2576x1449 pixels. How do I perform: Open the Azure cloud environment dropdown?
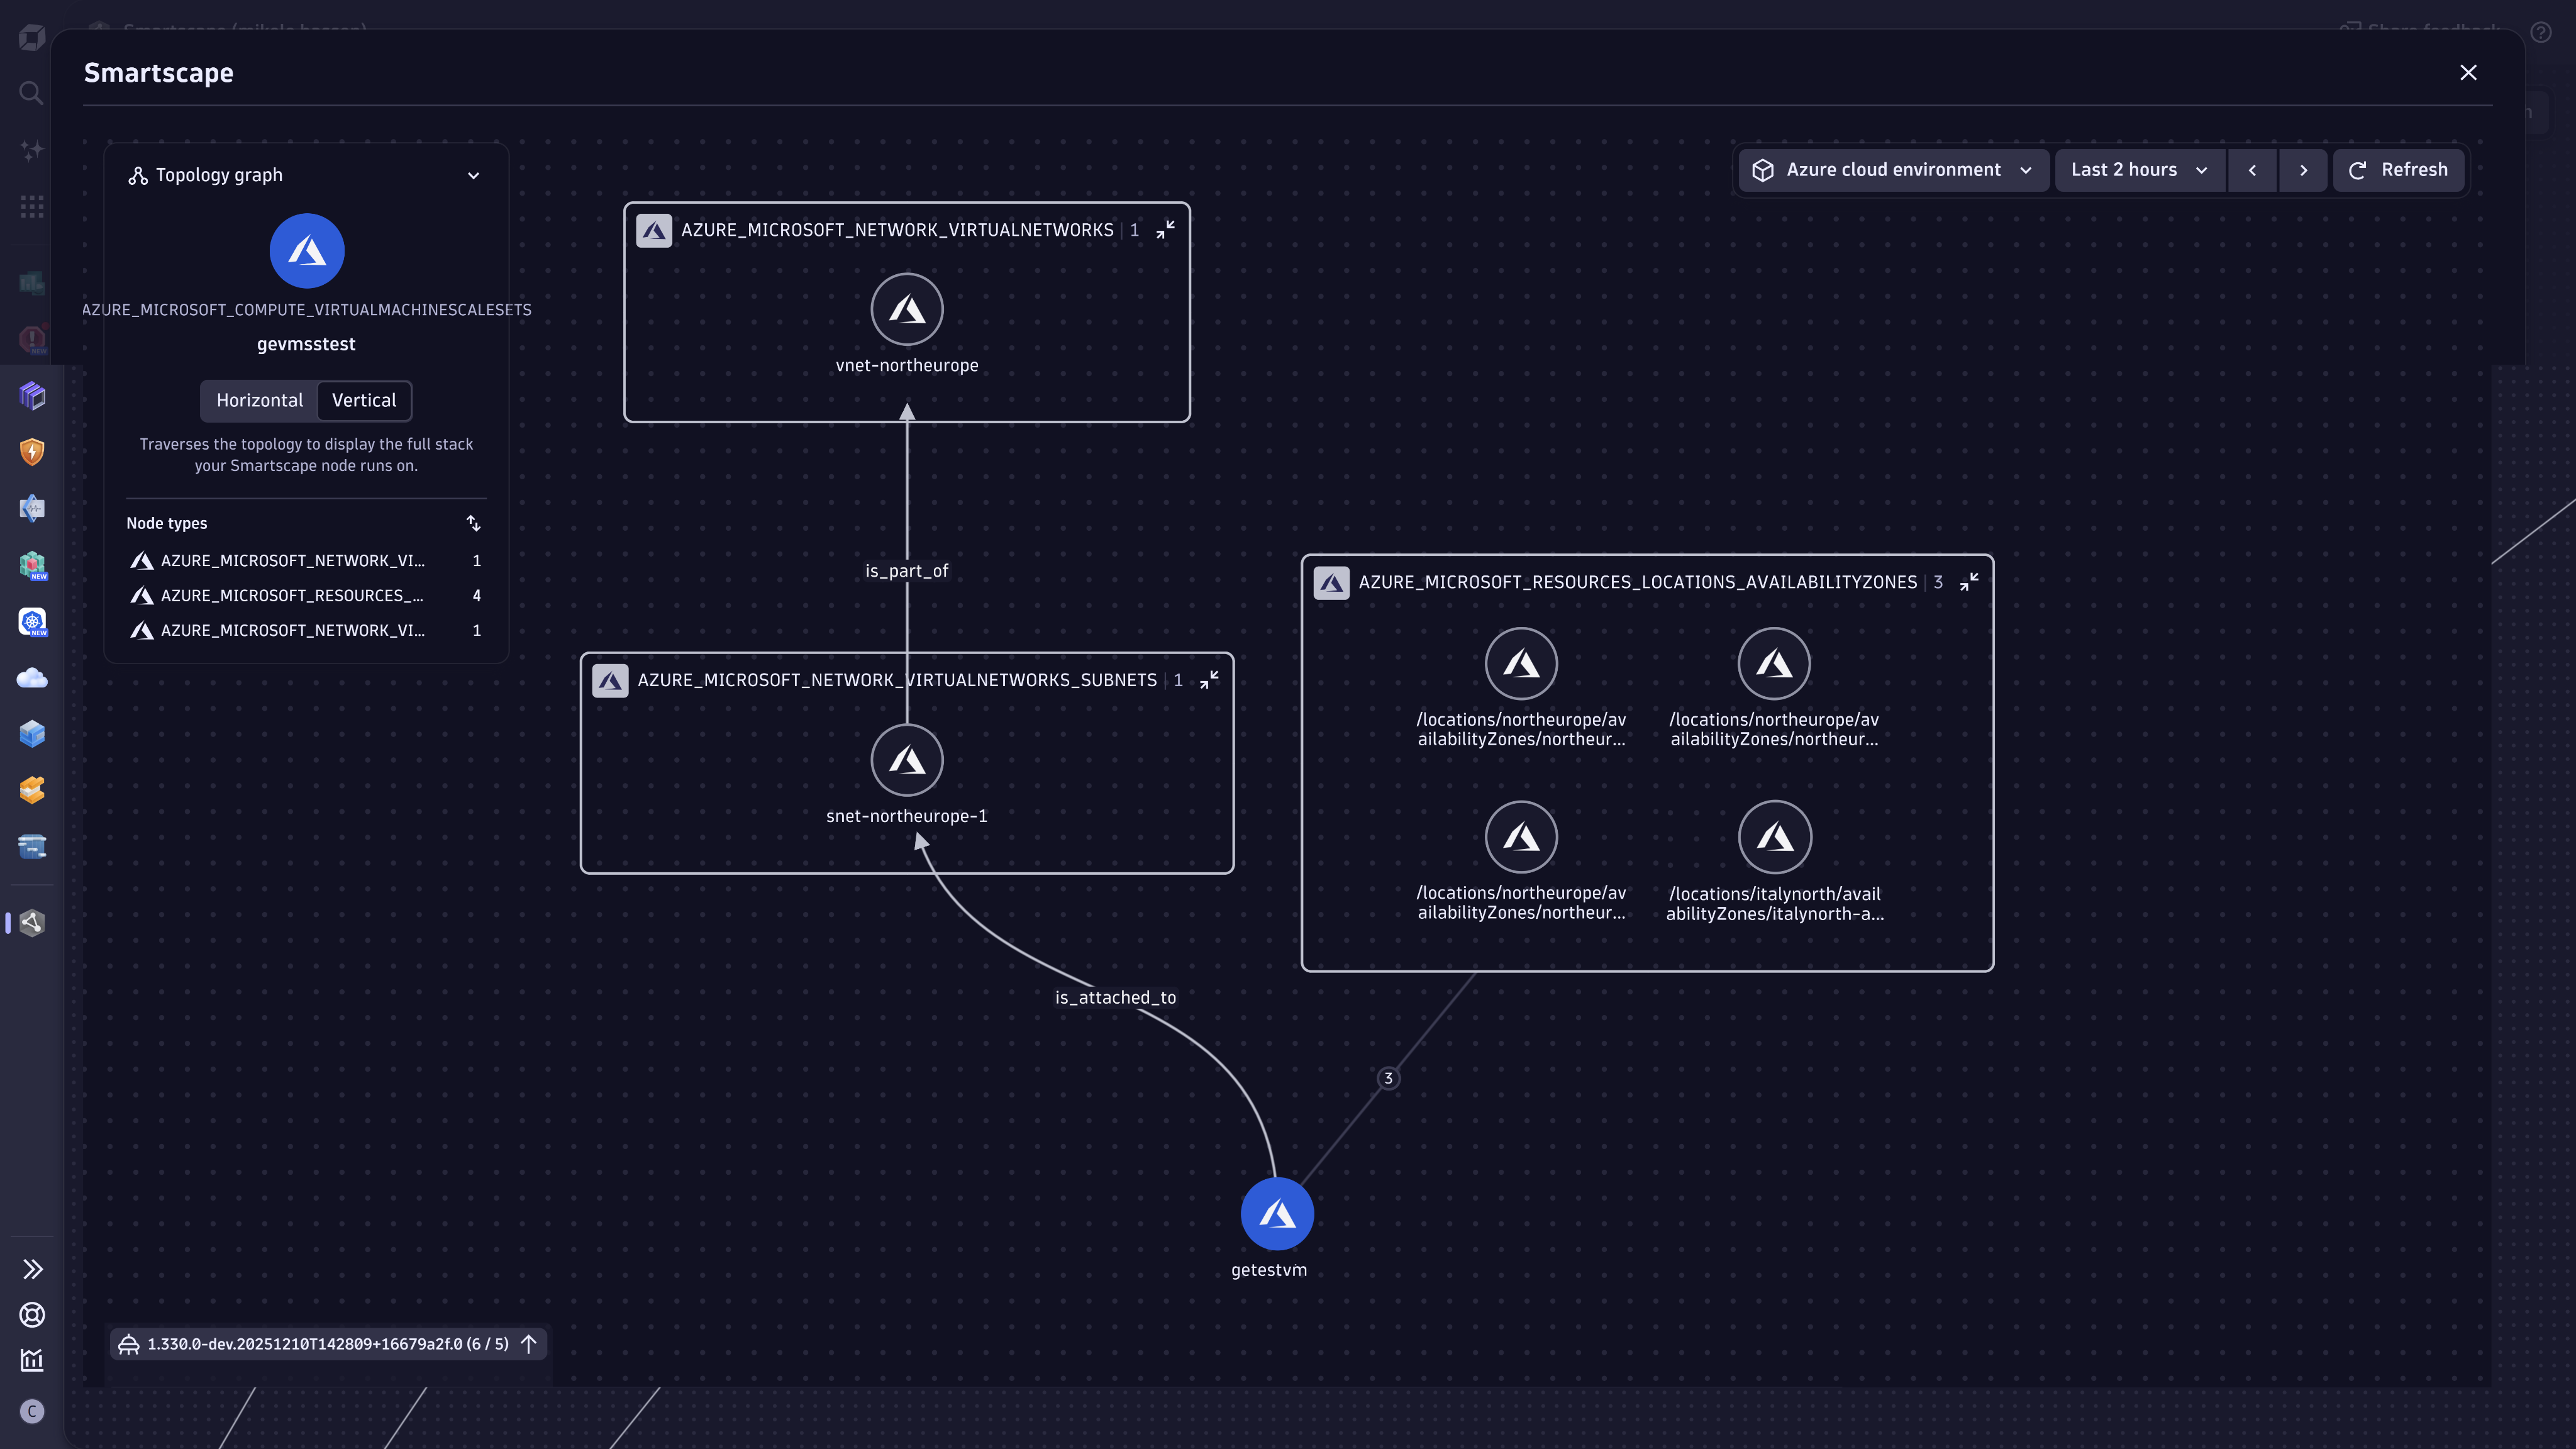(x=1893, y=170)
